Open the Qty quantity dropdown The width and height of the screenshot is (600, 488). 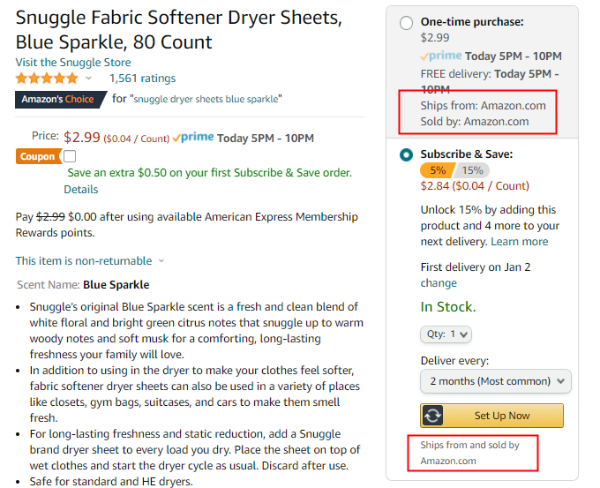click(x=445, y=334)
